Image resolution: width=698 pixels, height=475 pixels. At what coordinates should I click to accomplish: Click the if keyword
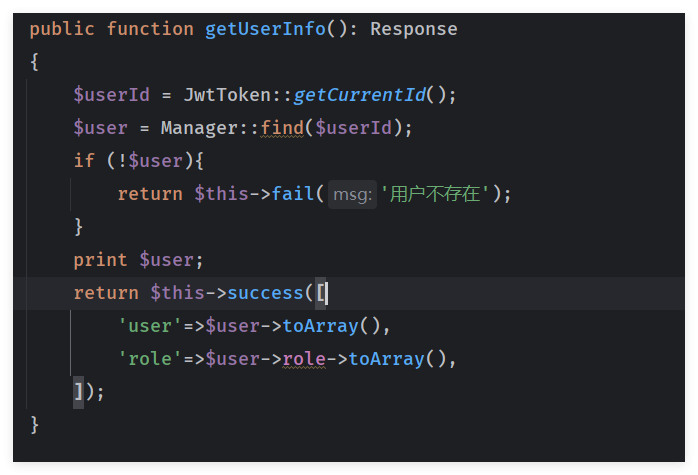(84, 161)
